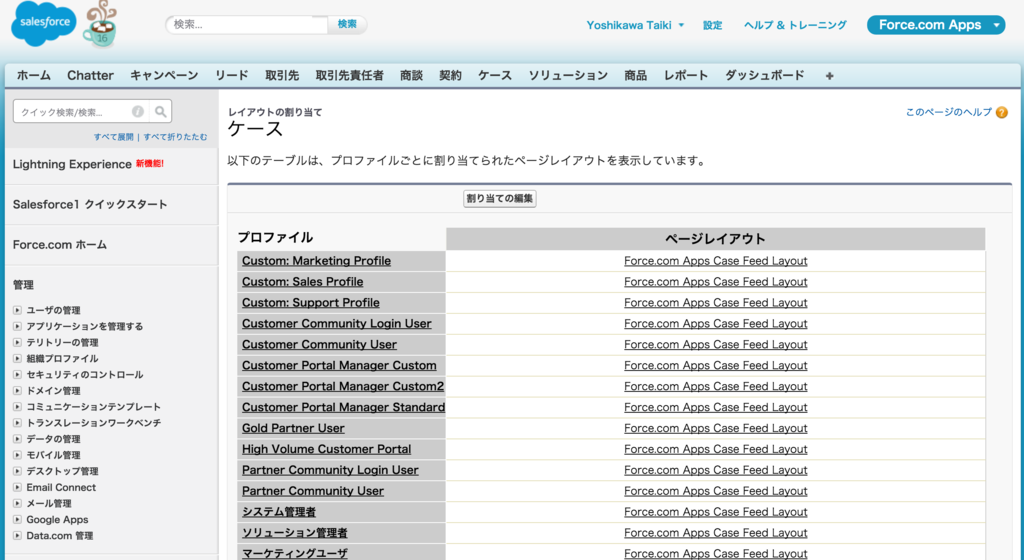Click the quick find info icon
The height and width of the screenshot is (560, 1024).
pyautogui.click(x=138, y=112)
